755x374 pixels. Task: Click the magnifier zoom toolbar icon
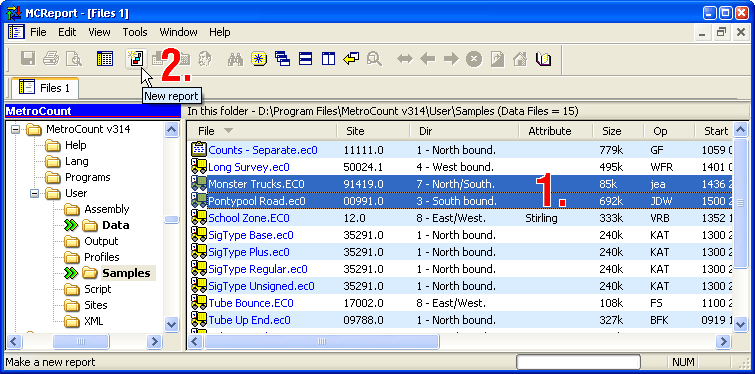(x=374, y=59)
